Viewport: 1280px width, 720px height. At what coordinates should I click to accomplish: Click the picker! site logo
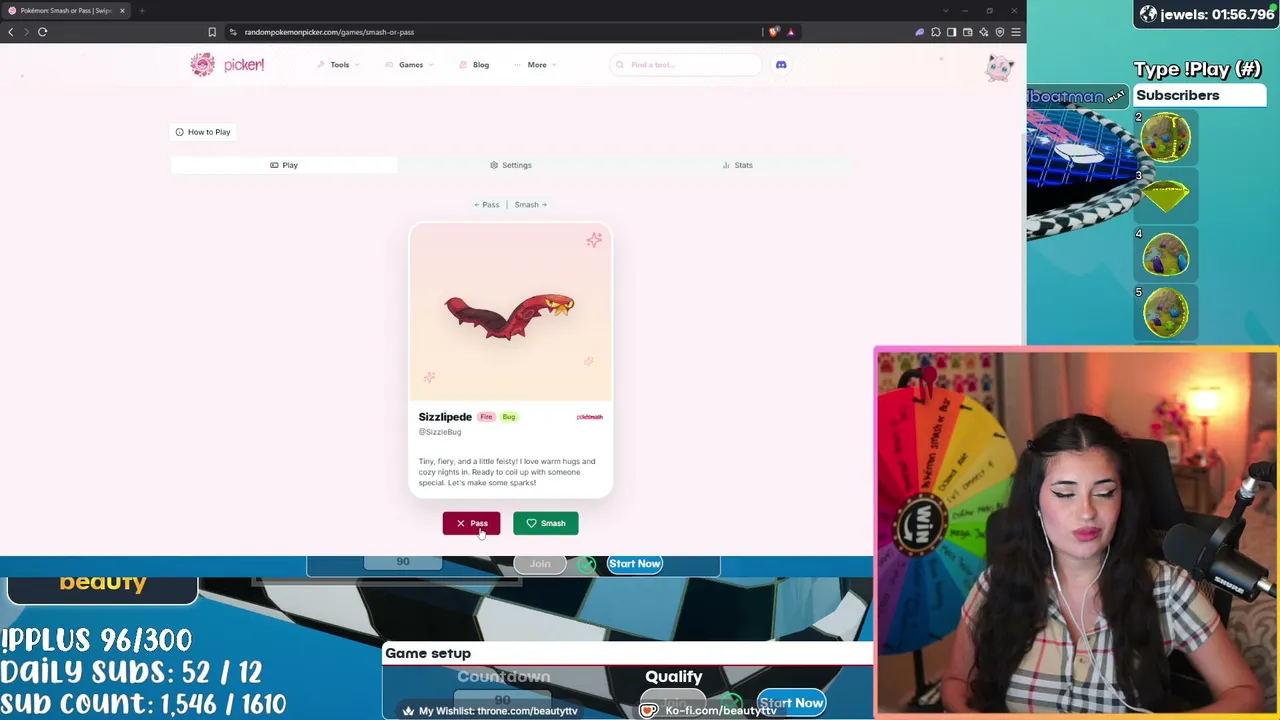227,65
